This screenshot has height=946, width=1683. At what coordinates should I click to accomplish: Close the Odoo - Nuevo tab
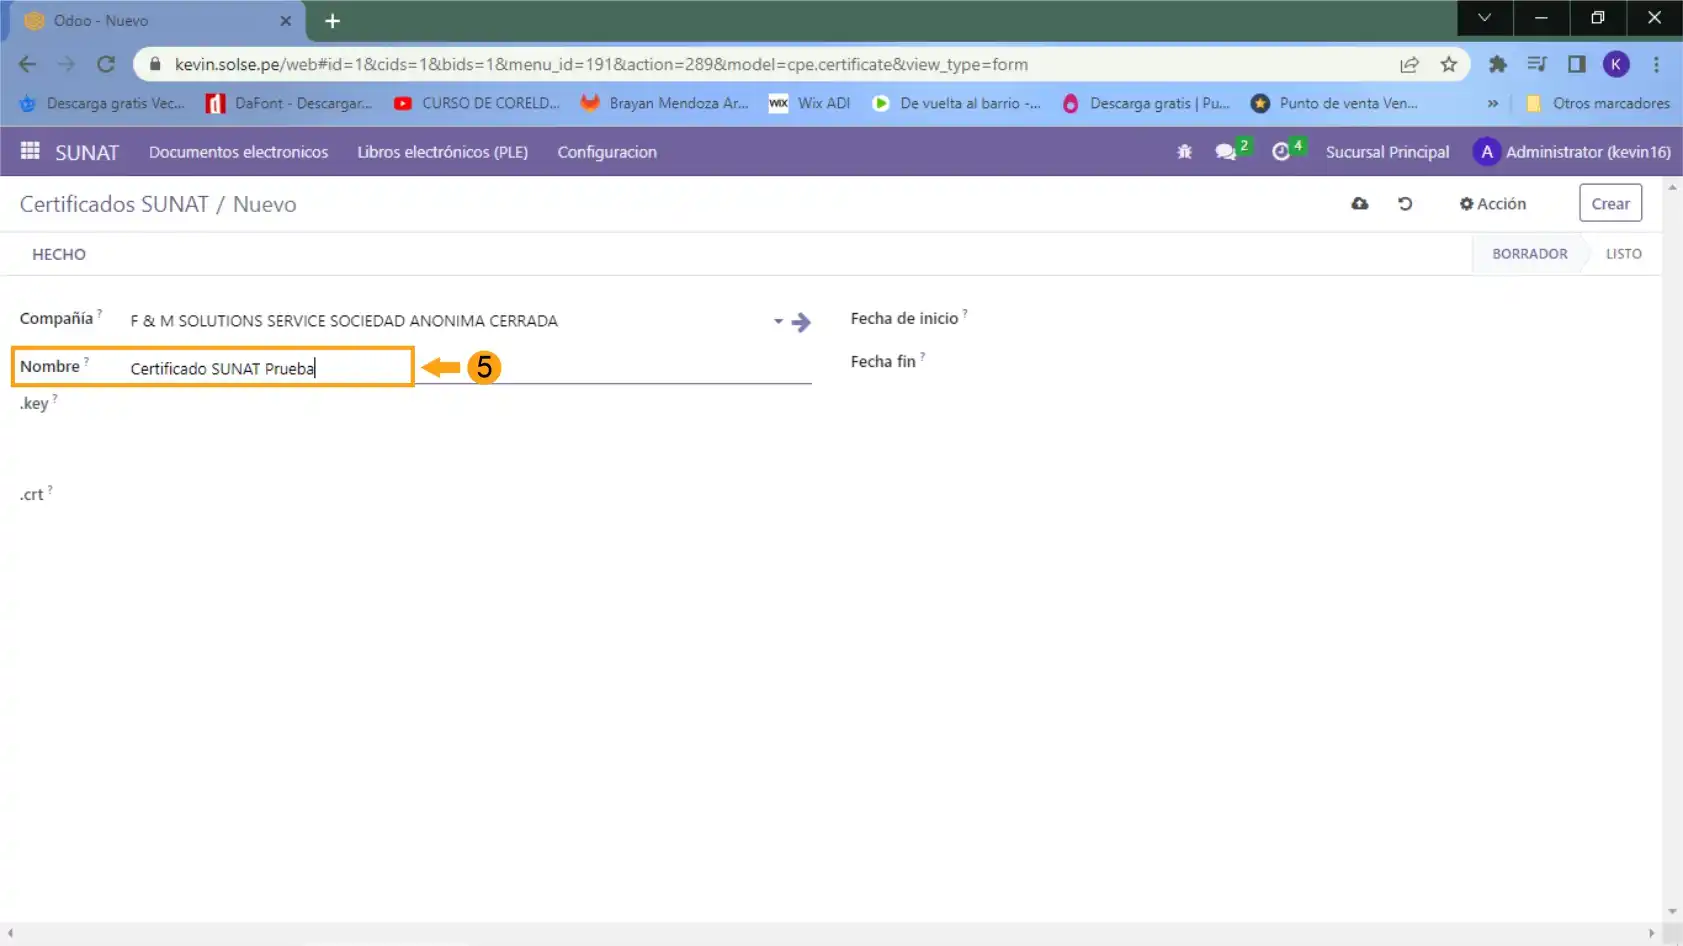click(x=286, y=20)
